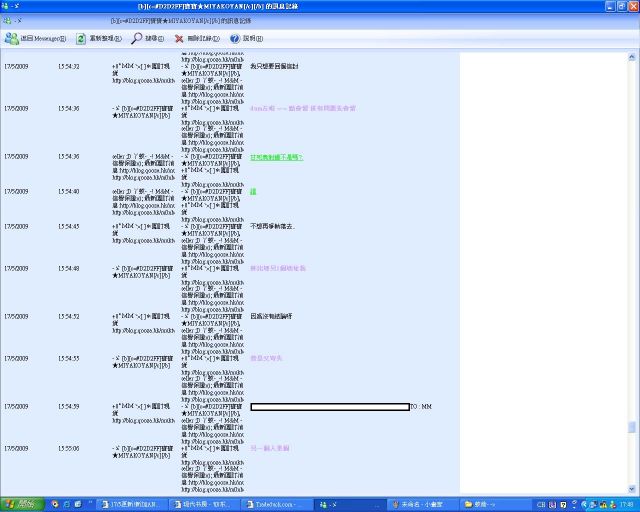Click the Back to Messenger people icon

click(11, 38)
